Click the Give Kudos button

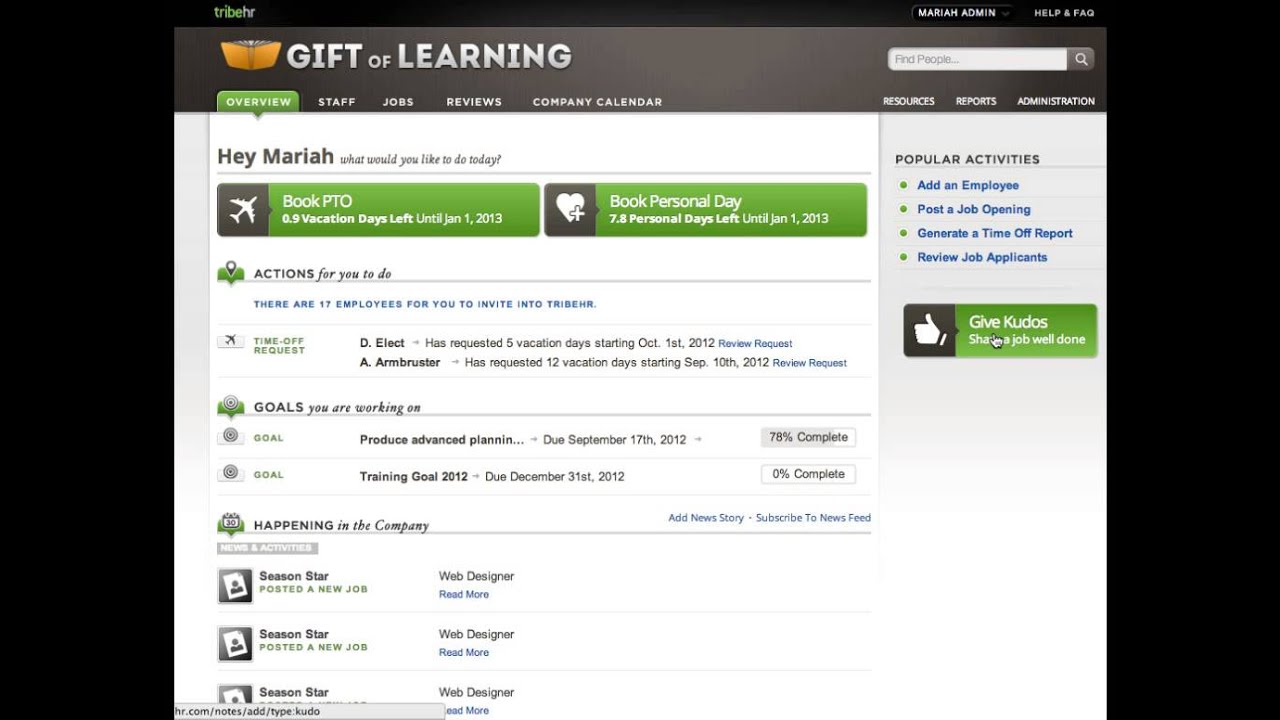1000,330
